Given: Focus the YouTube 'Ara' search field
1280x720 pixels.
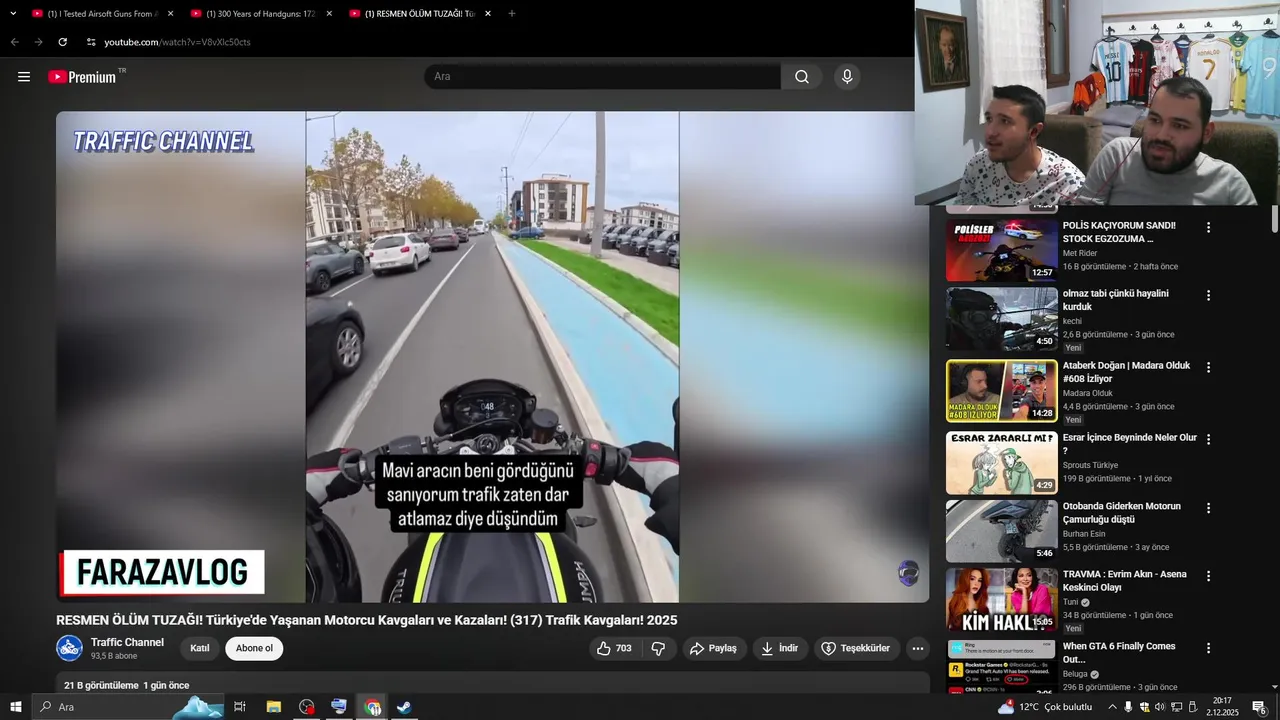Looking at the screenshot, I should 602,77.
